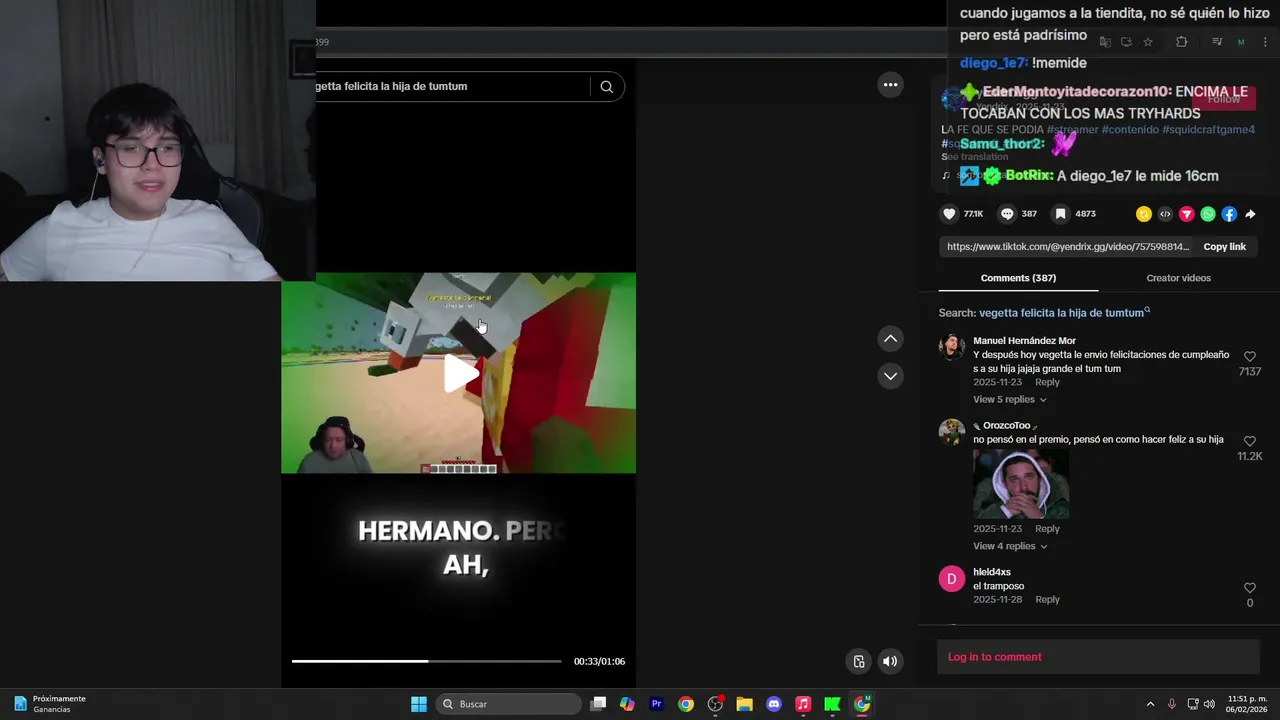Viewport: 1280px width, 720px height.
Task: Open the crying man GIF in OrozcoToo's comment
Action: coord(1021,484)
